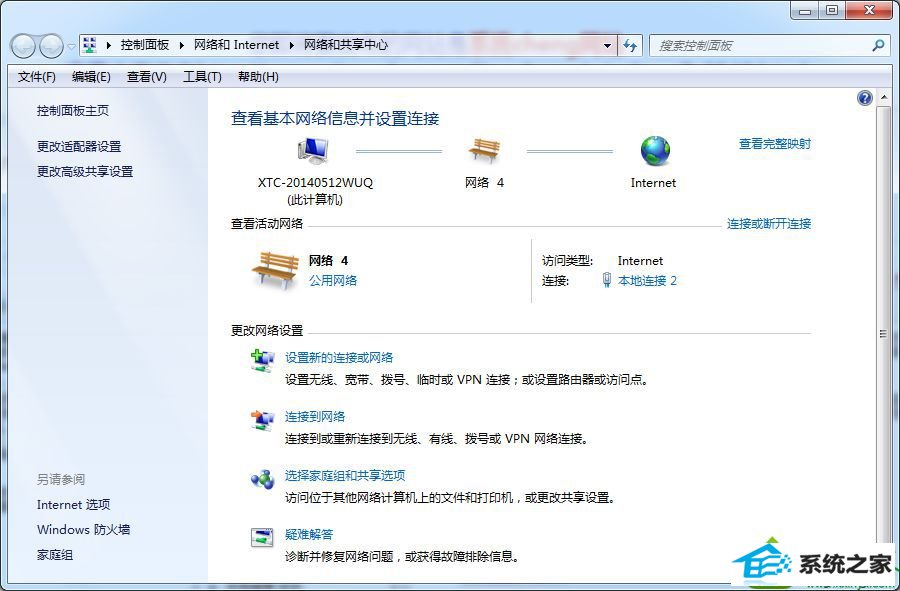
Task: Open the address bar history dropdown
Action: pos(607,45)
